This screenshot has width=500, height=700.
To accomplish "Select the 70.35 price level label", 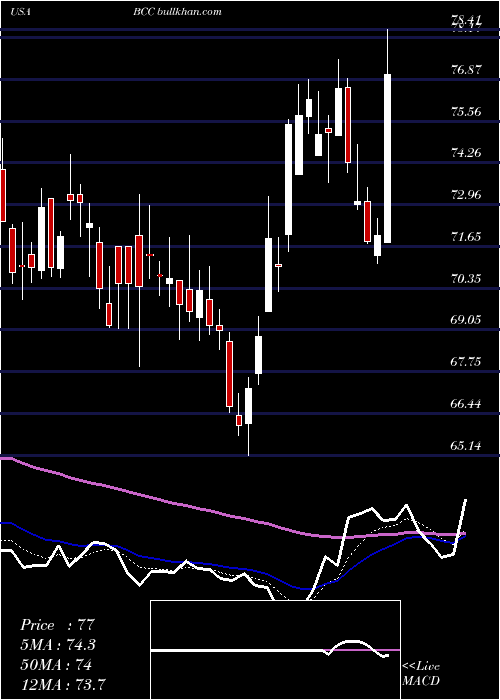I will point(467,279).
